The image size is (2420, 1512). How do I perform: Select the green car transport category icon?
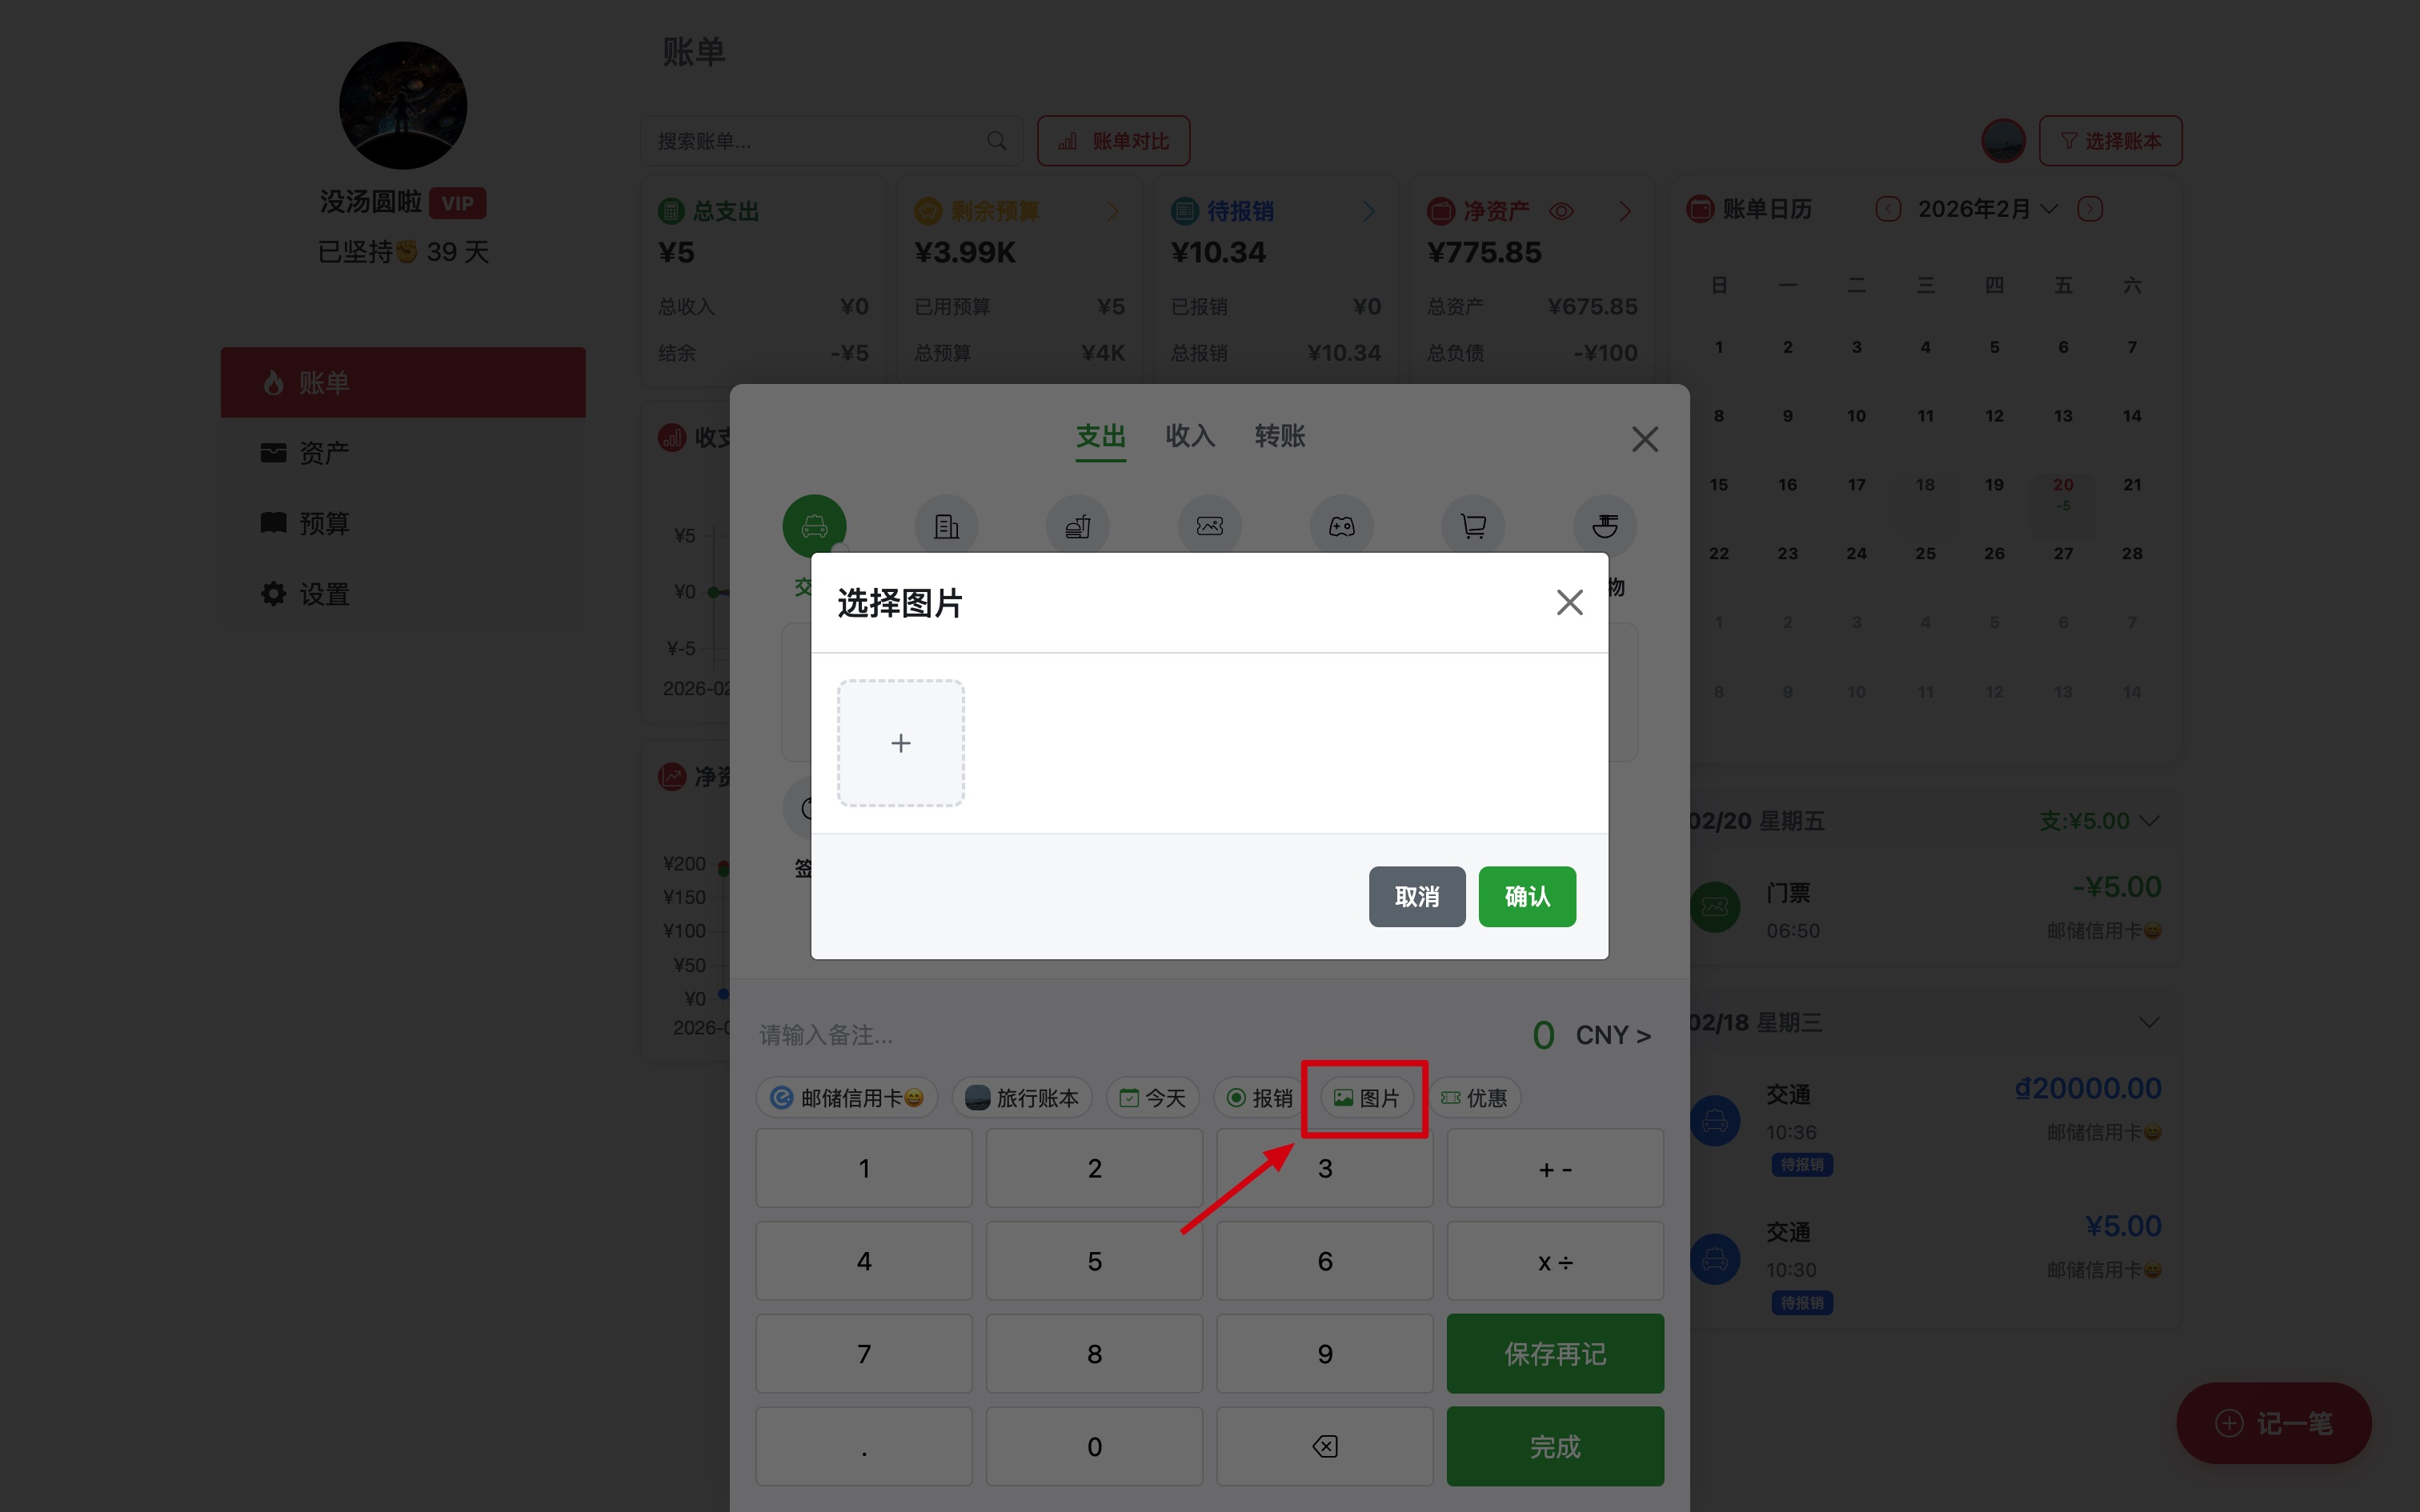point(814,525)
